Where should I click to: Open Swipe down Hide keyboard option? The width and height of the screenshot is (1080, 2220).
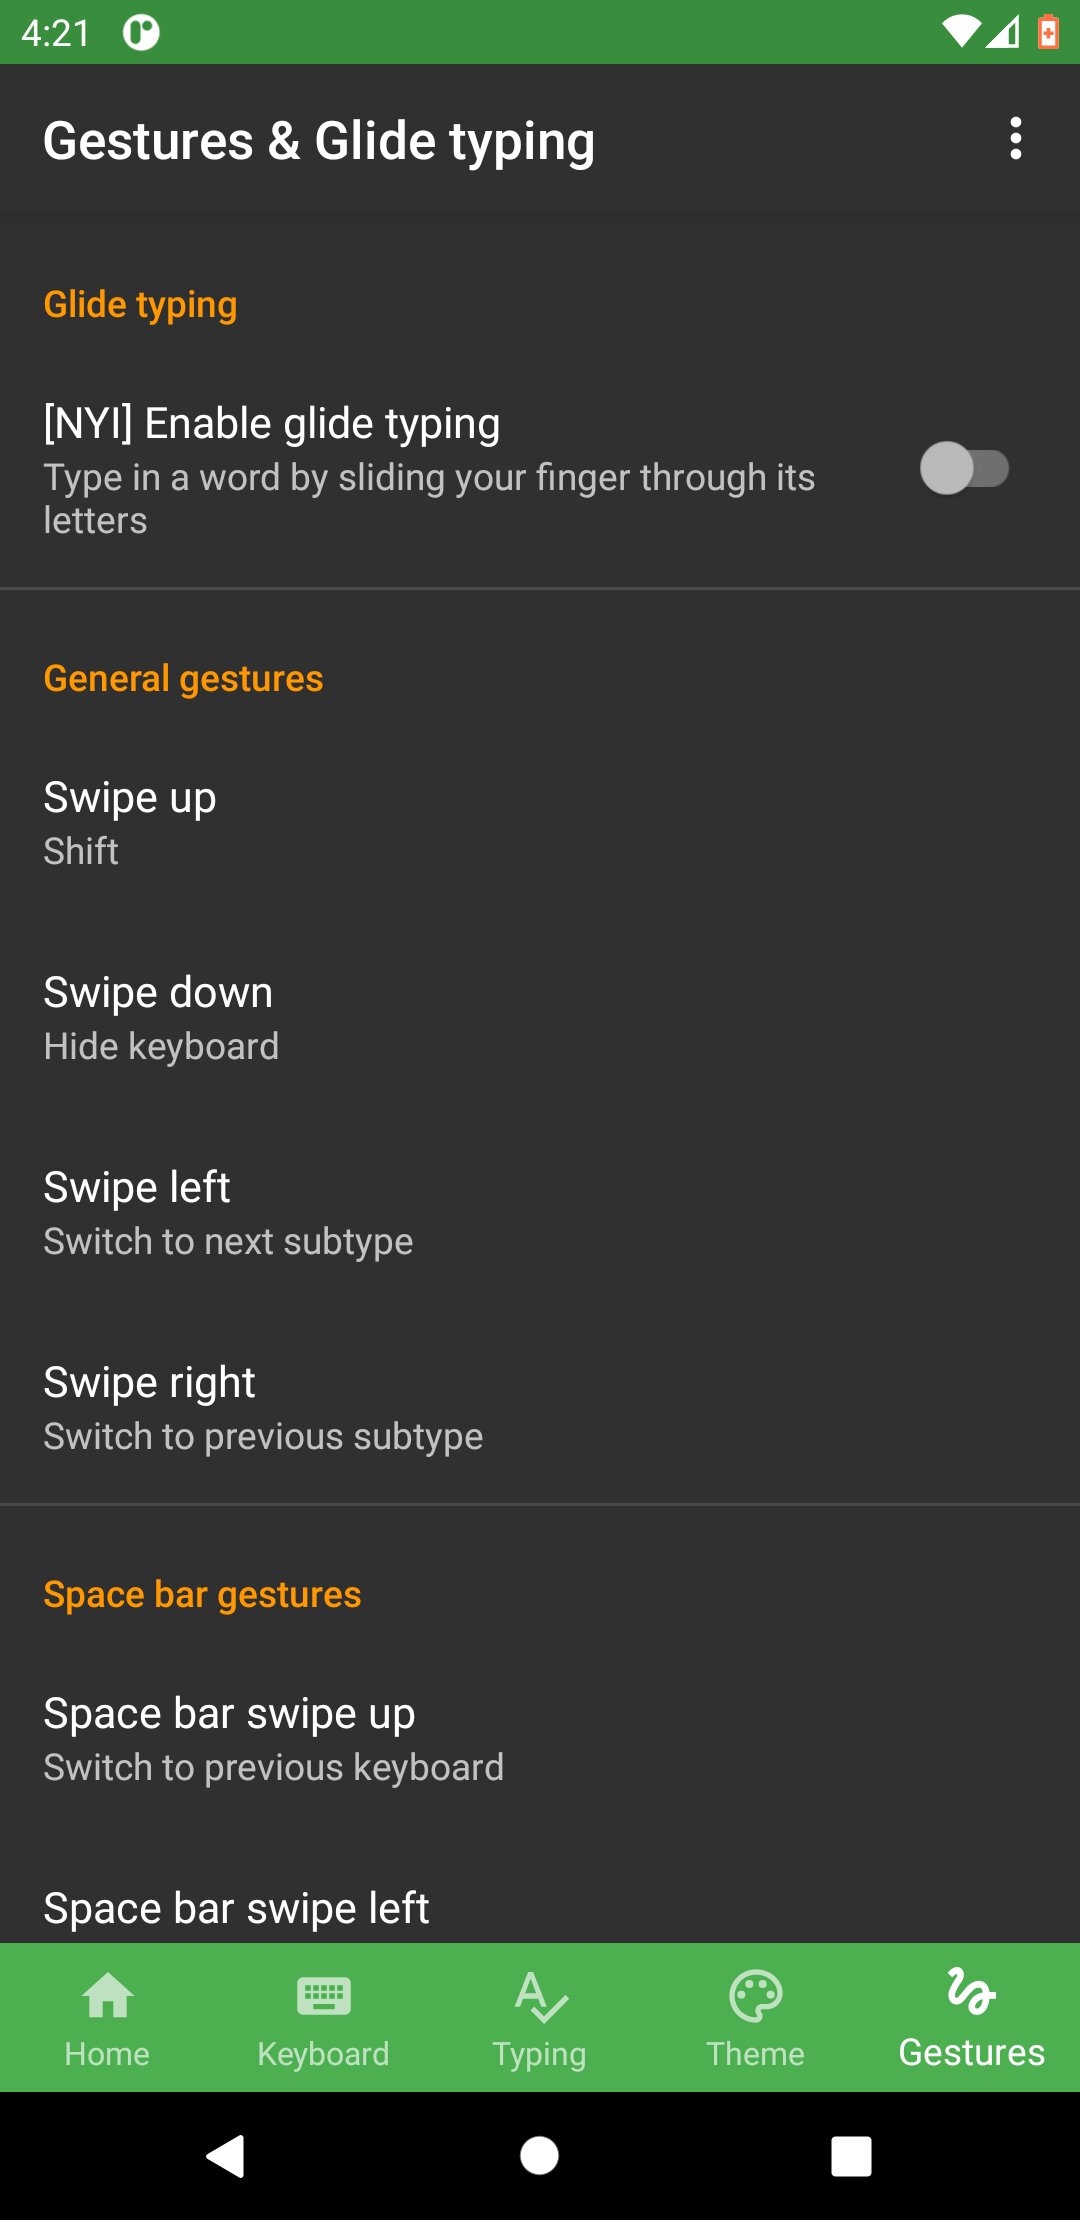pyautogui.click(x=540, y=1019)
